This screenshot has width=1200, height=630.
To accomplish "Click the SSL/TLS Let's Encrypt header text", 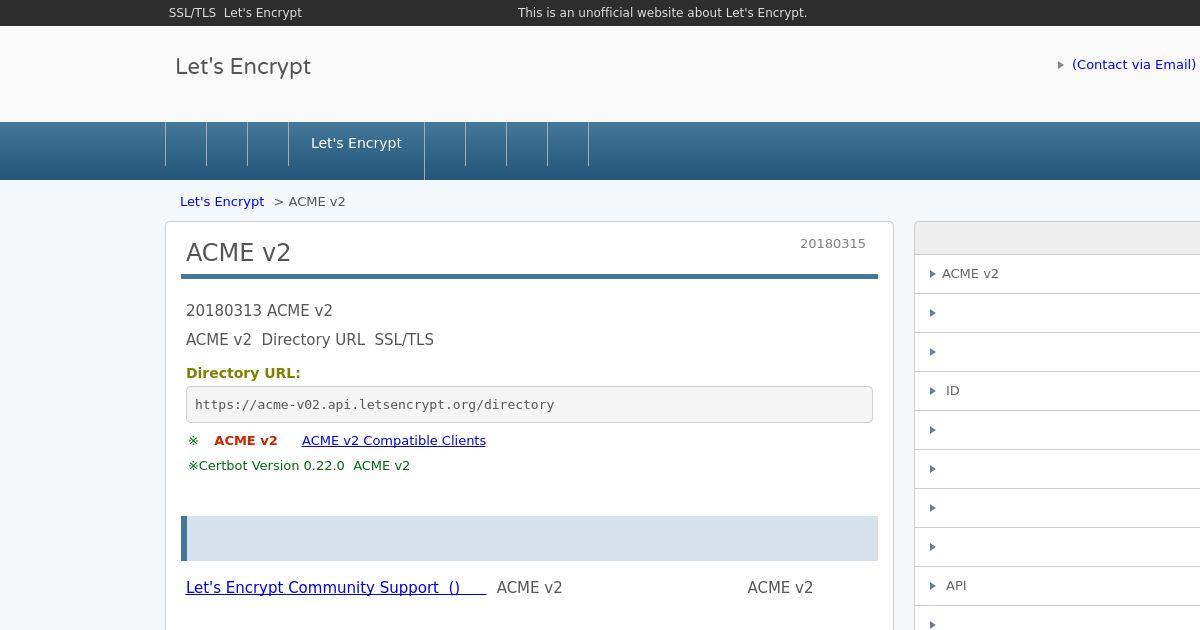I will pos(235,13).
